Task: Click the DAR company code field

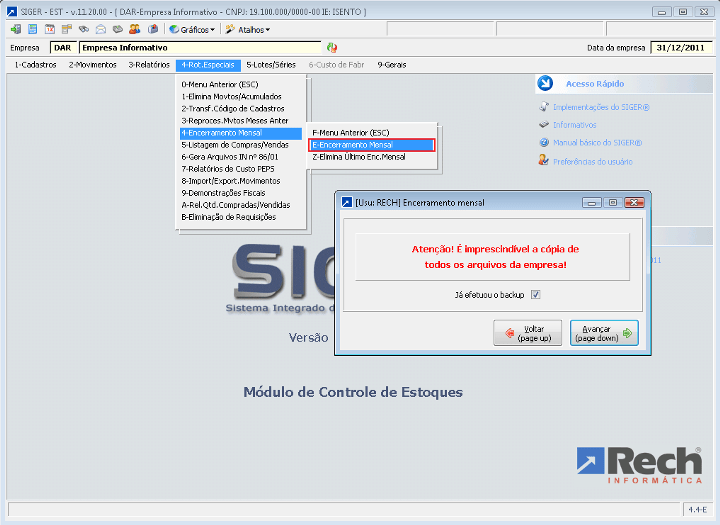Action: tap(63, 48)
